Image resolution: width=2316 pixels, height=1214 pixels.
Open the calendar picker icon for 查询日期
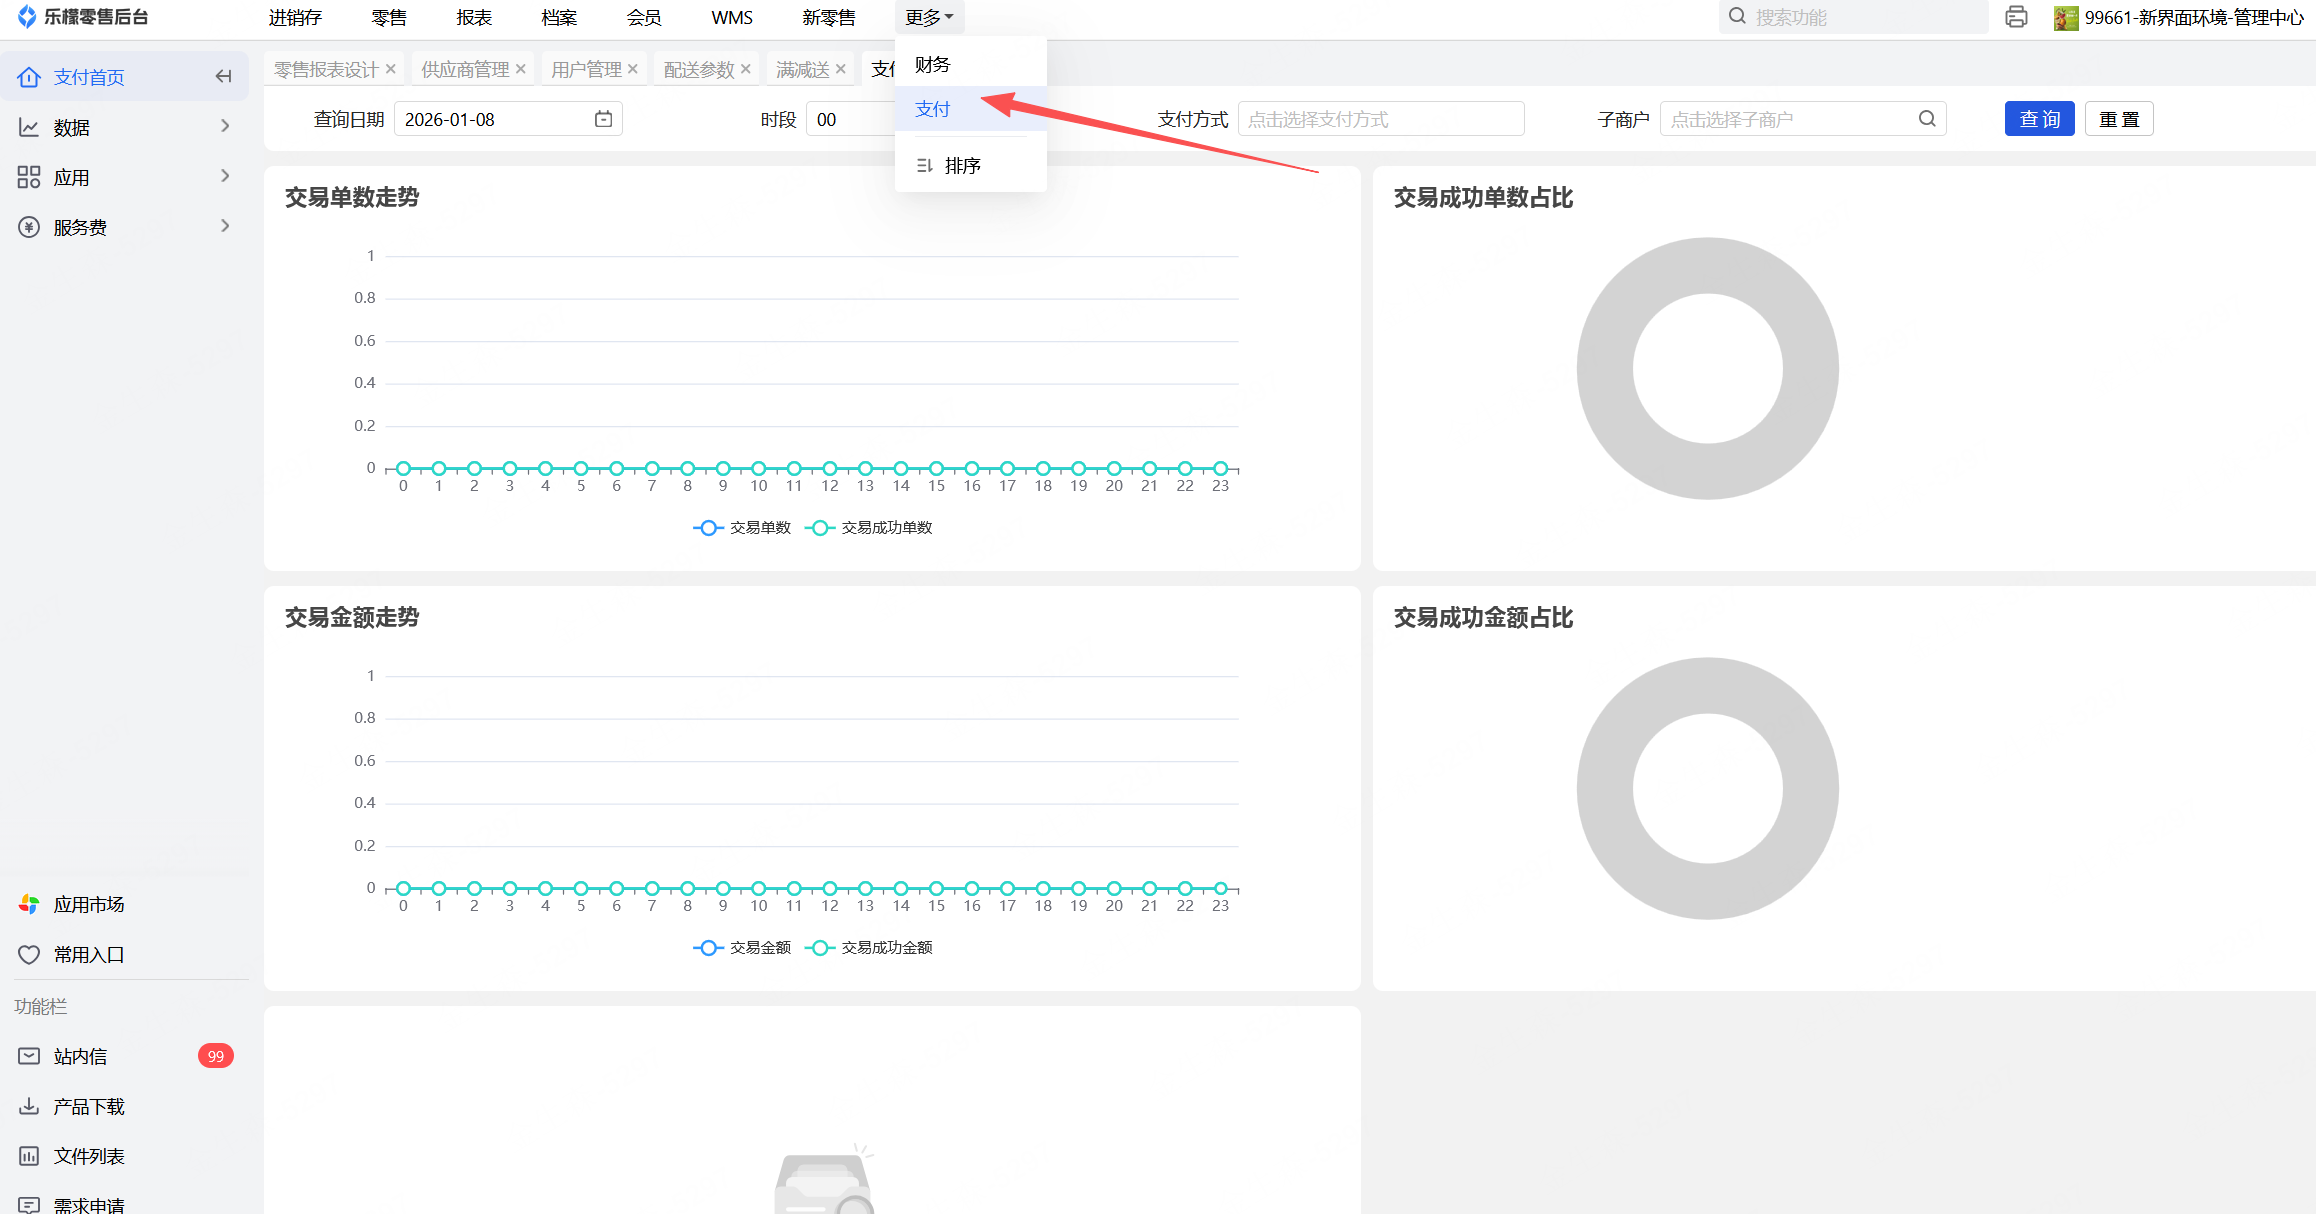click(x=603, y=119)
